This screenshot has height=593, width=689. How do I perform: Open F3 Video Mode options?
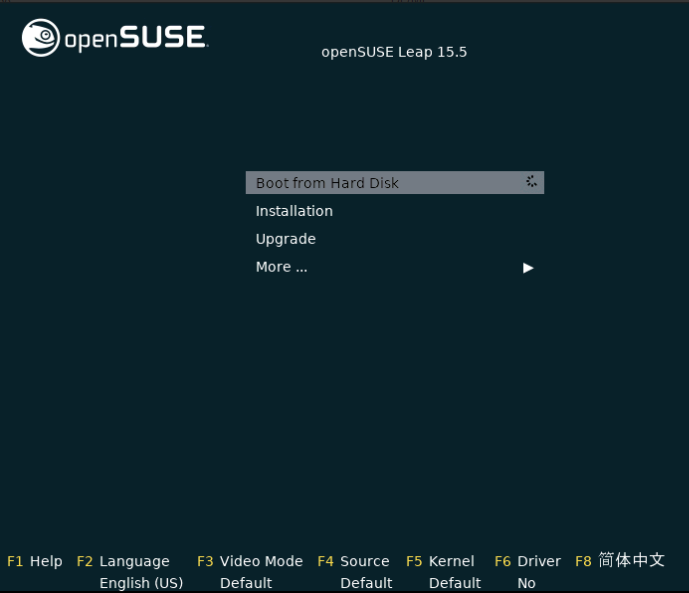point(250,561)
